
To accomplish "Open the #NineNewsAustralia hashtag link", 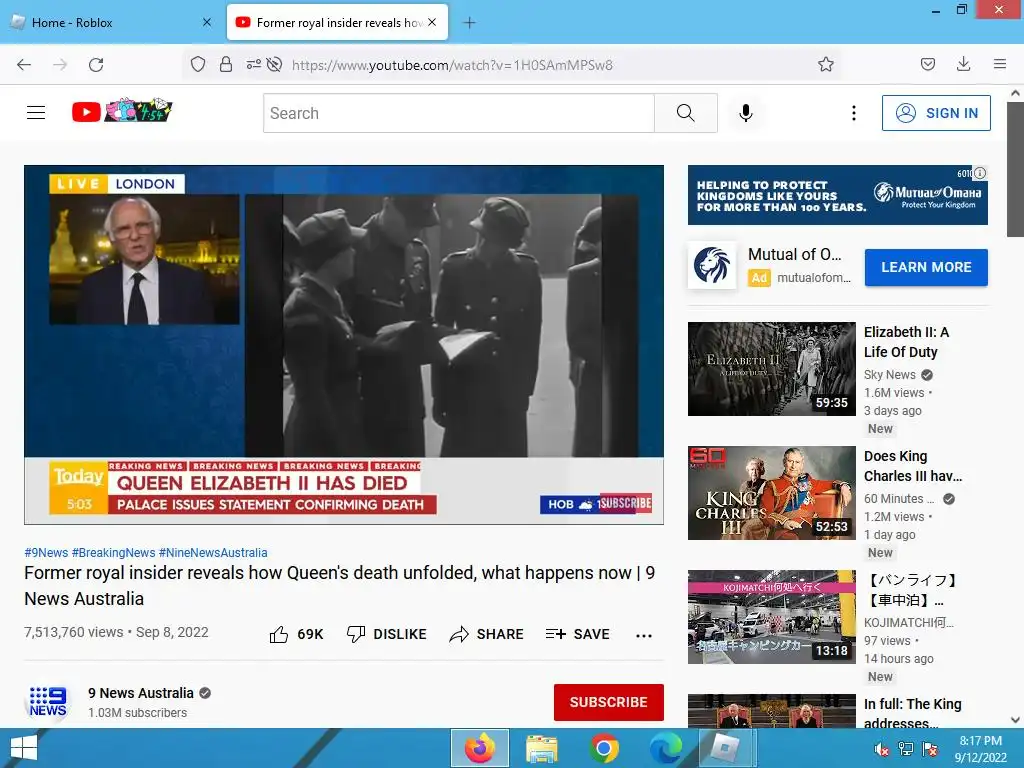I will click(213, 552).
